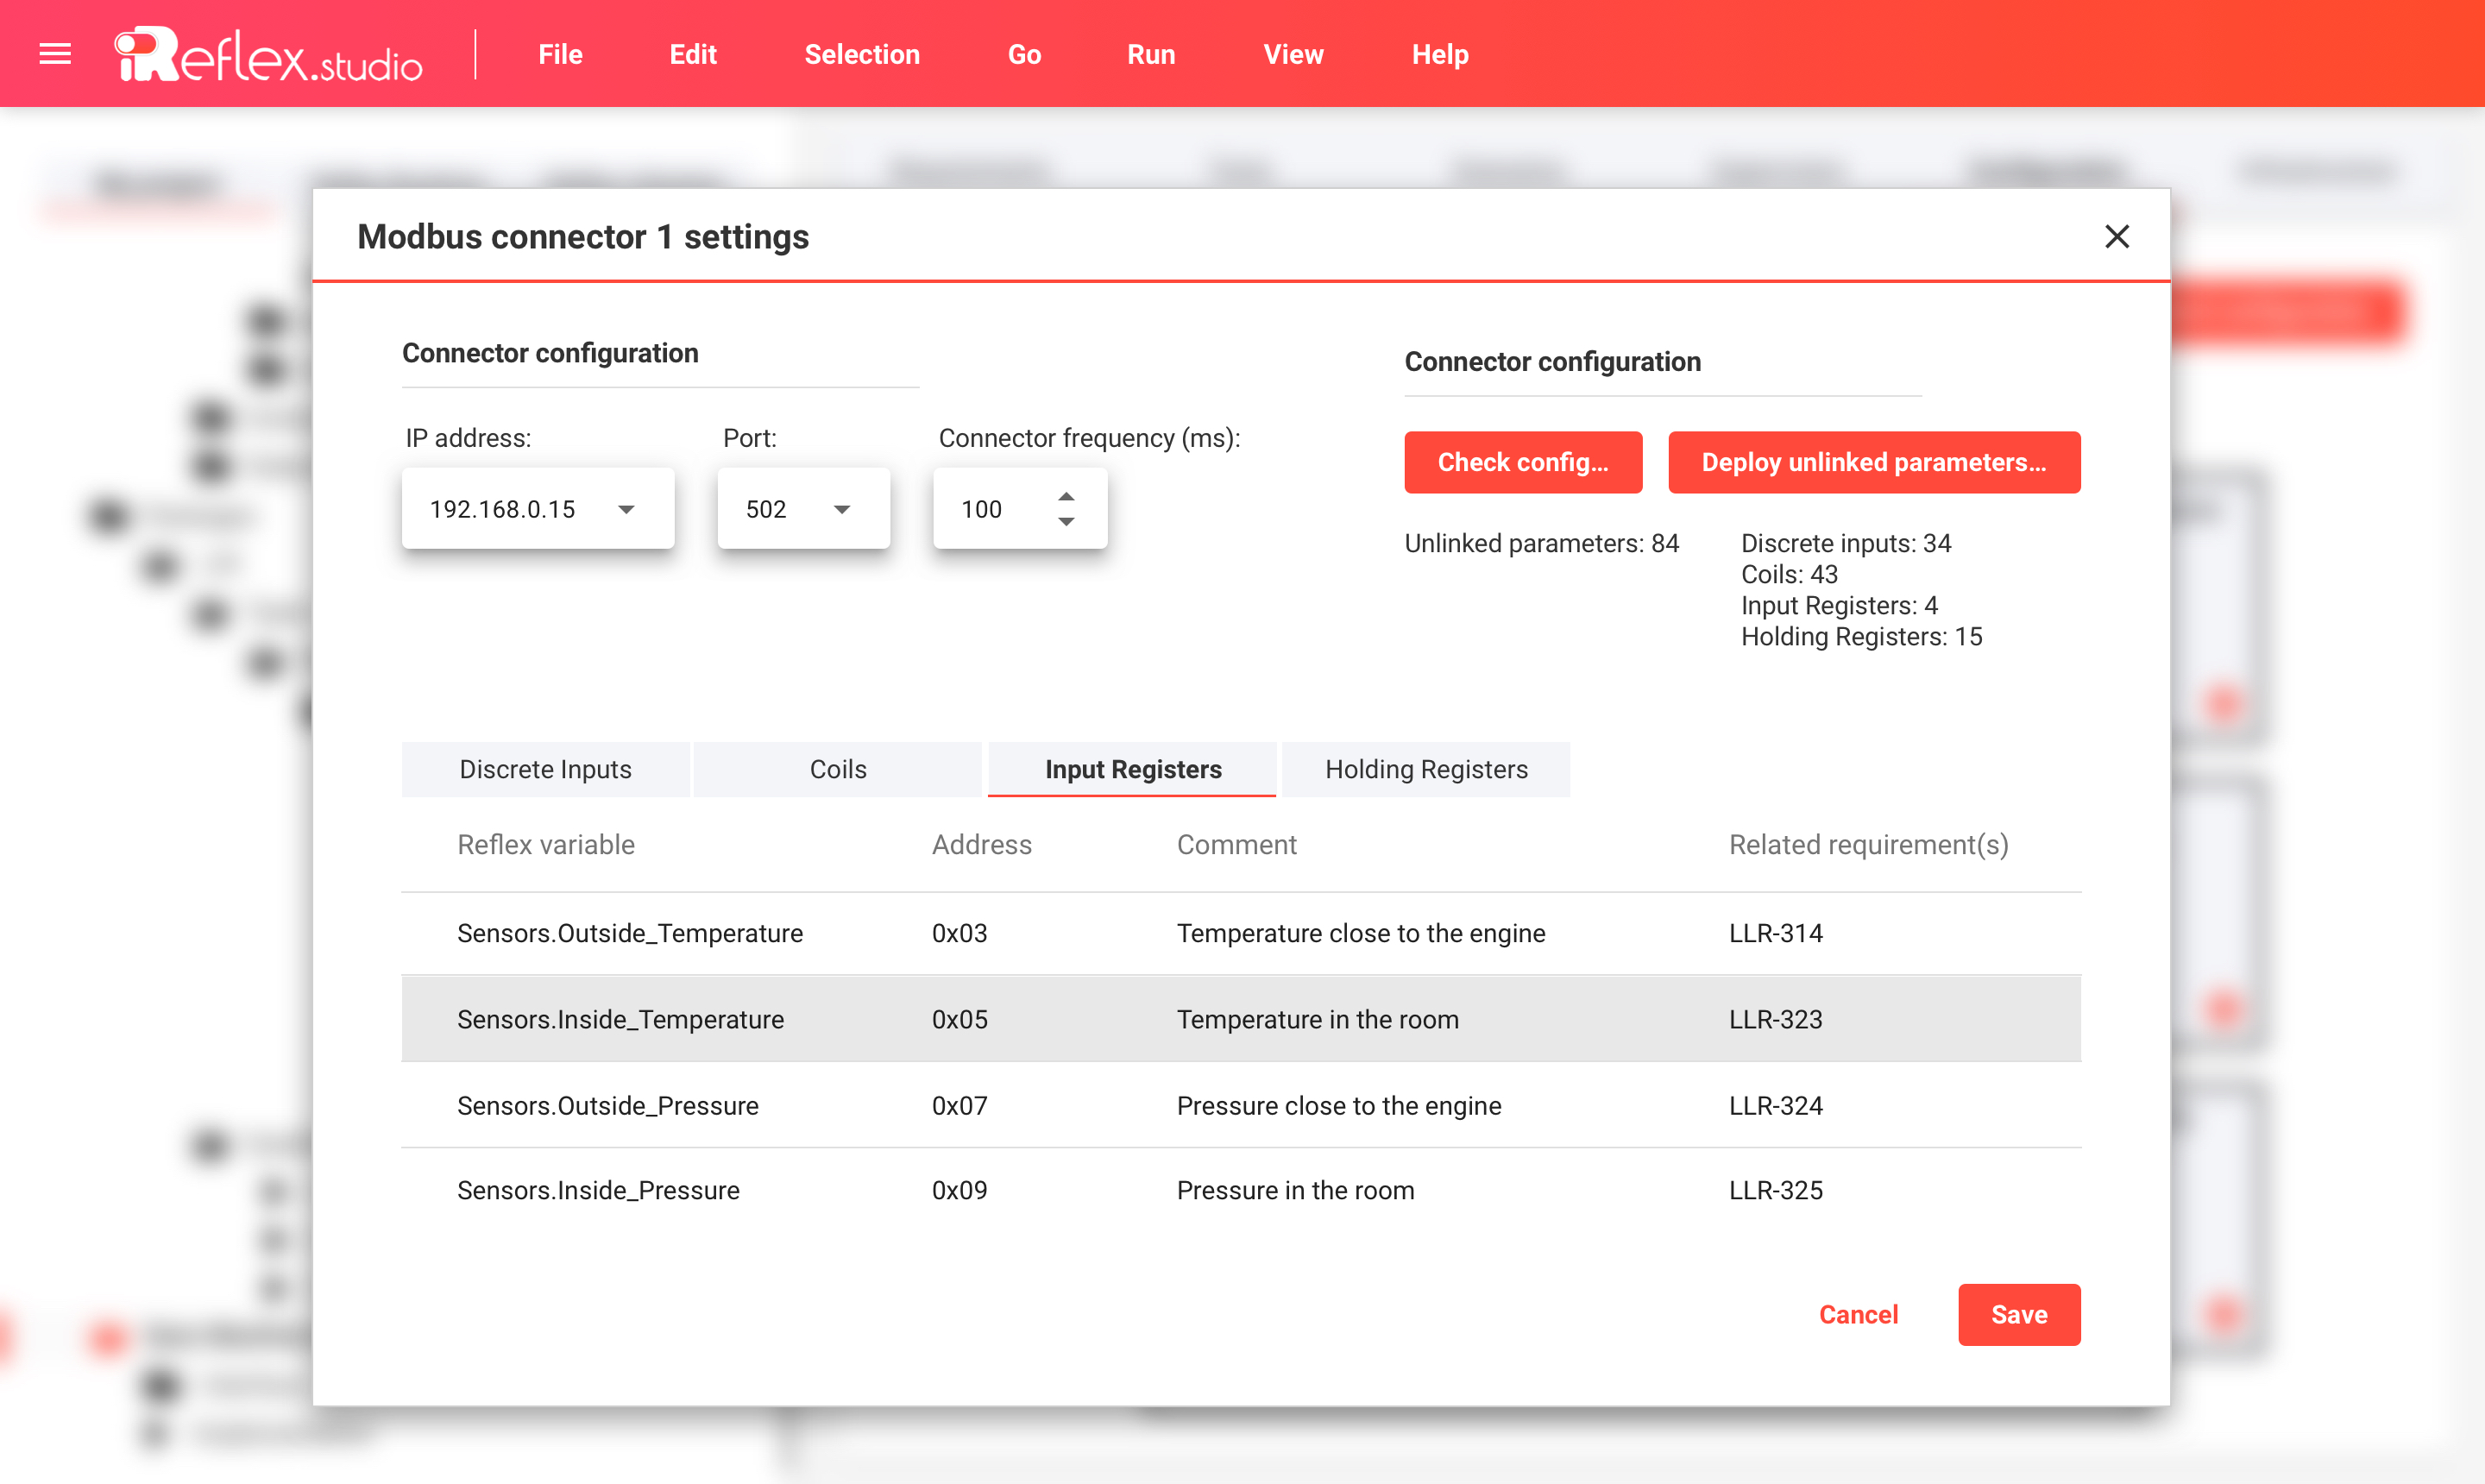Click the Cancel button
This screenshot has width=2485, height=1484.
1857,1314
